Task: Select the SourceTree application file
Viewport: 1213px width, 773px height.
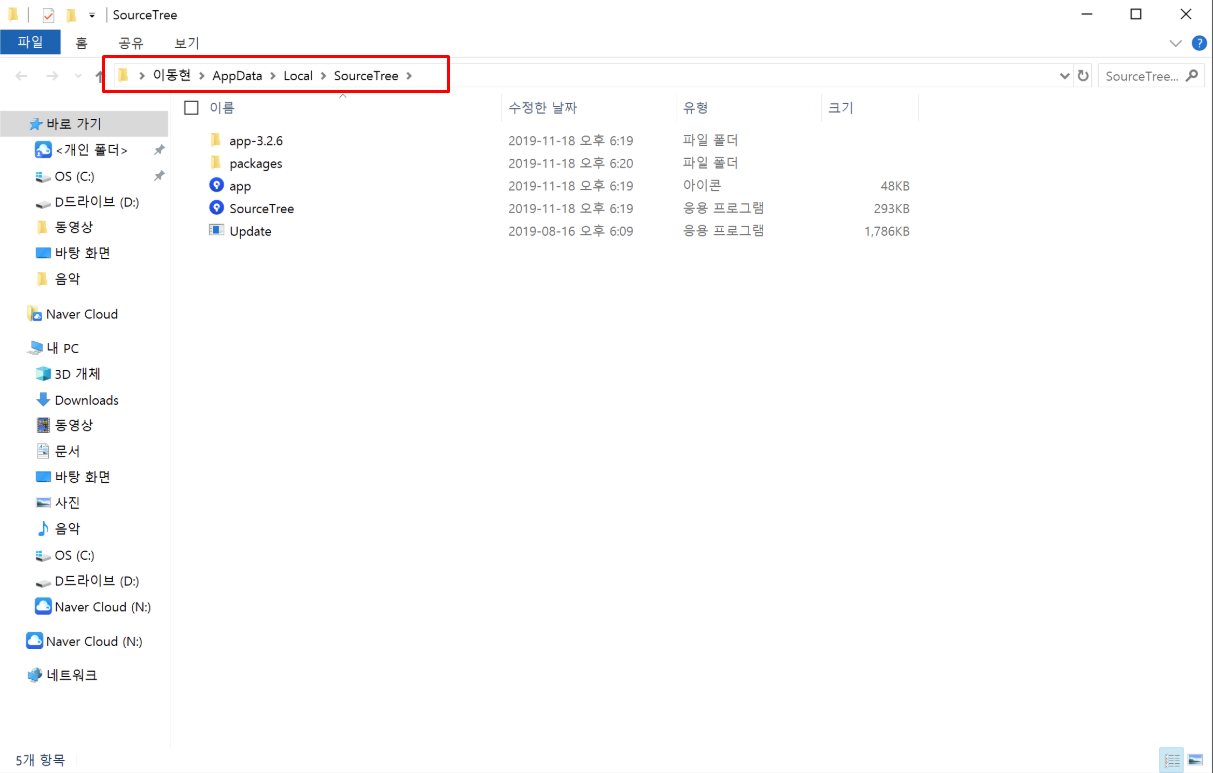Action: 262,208
